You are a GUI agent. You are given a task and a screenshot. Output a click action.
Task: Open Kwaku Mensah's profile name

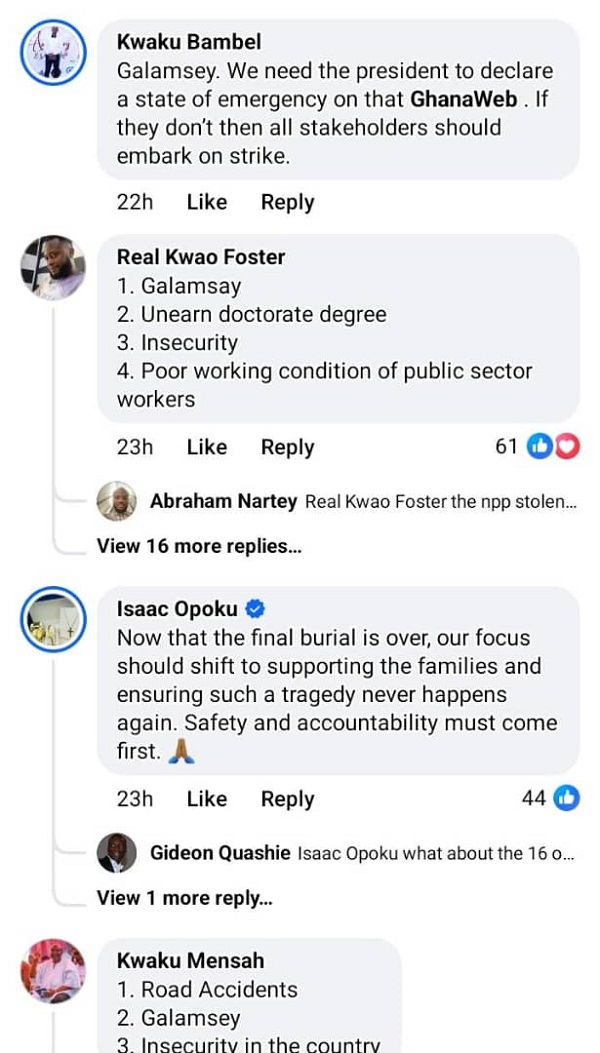click(190, 961)
